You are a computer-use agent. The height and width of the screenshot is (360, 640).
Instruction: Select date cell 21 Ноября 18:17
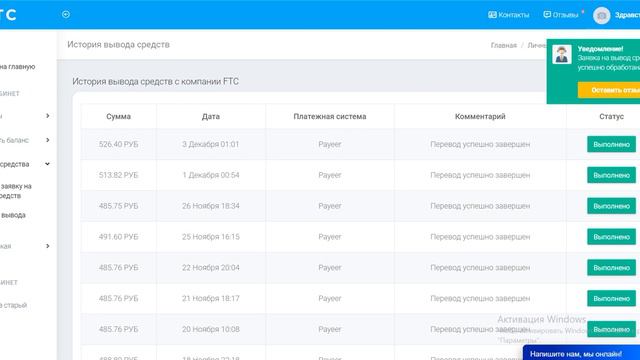pyautogui.click(x=211, y=298)
